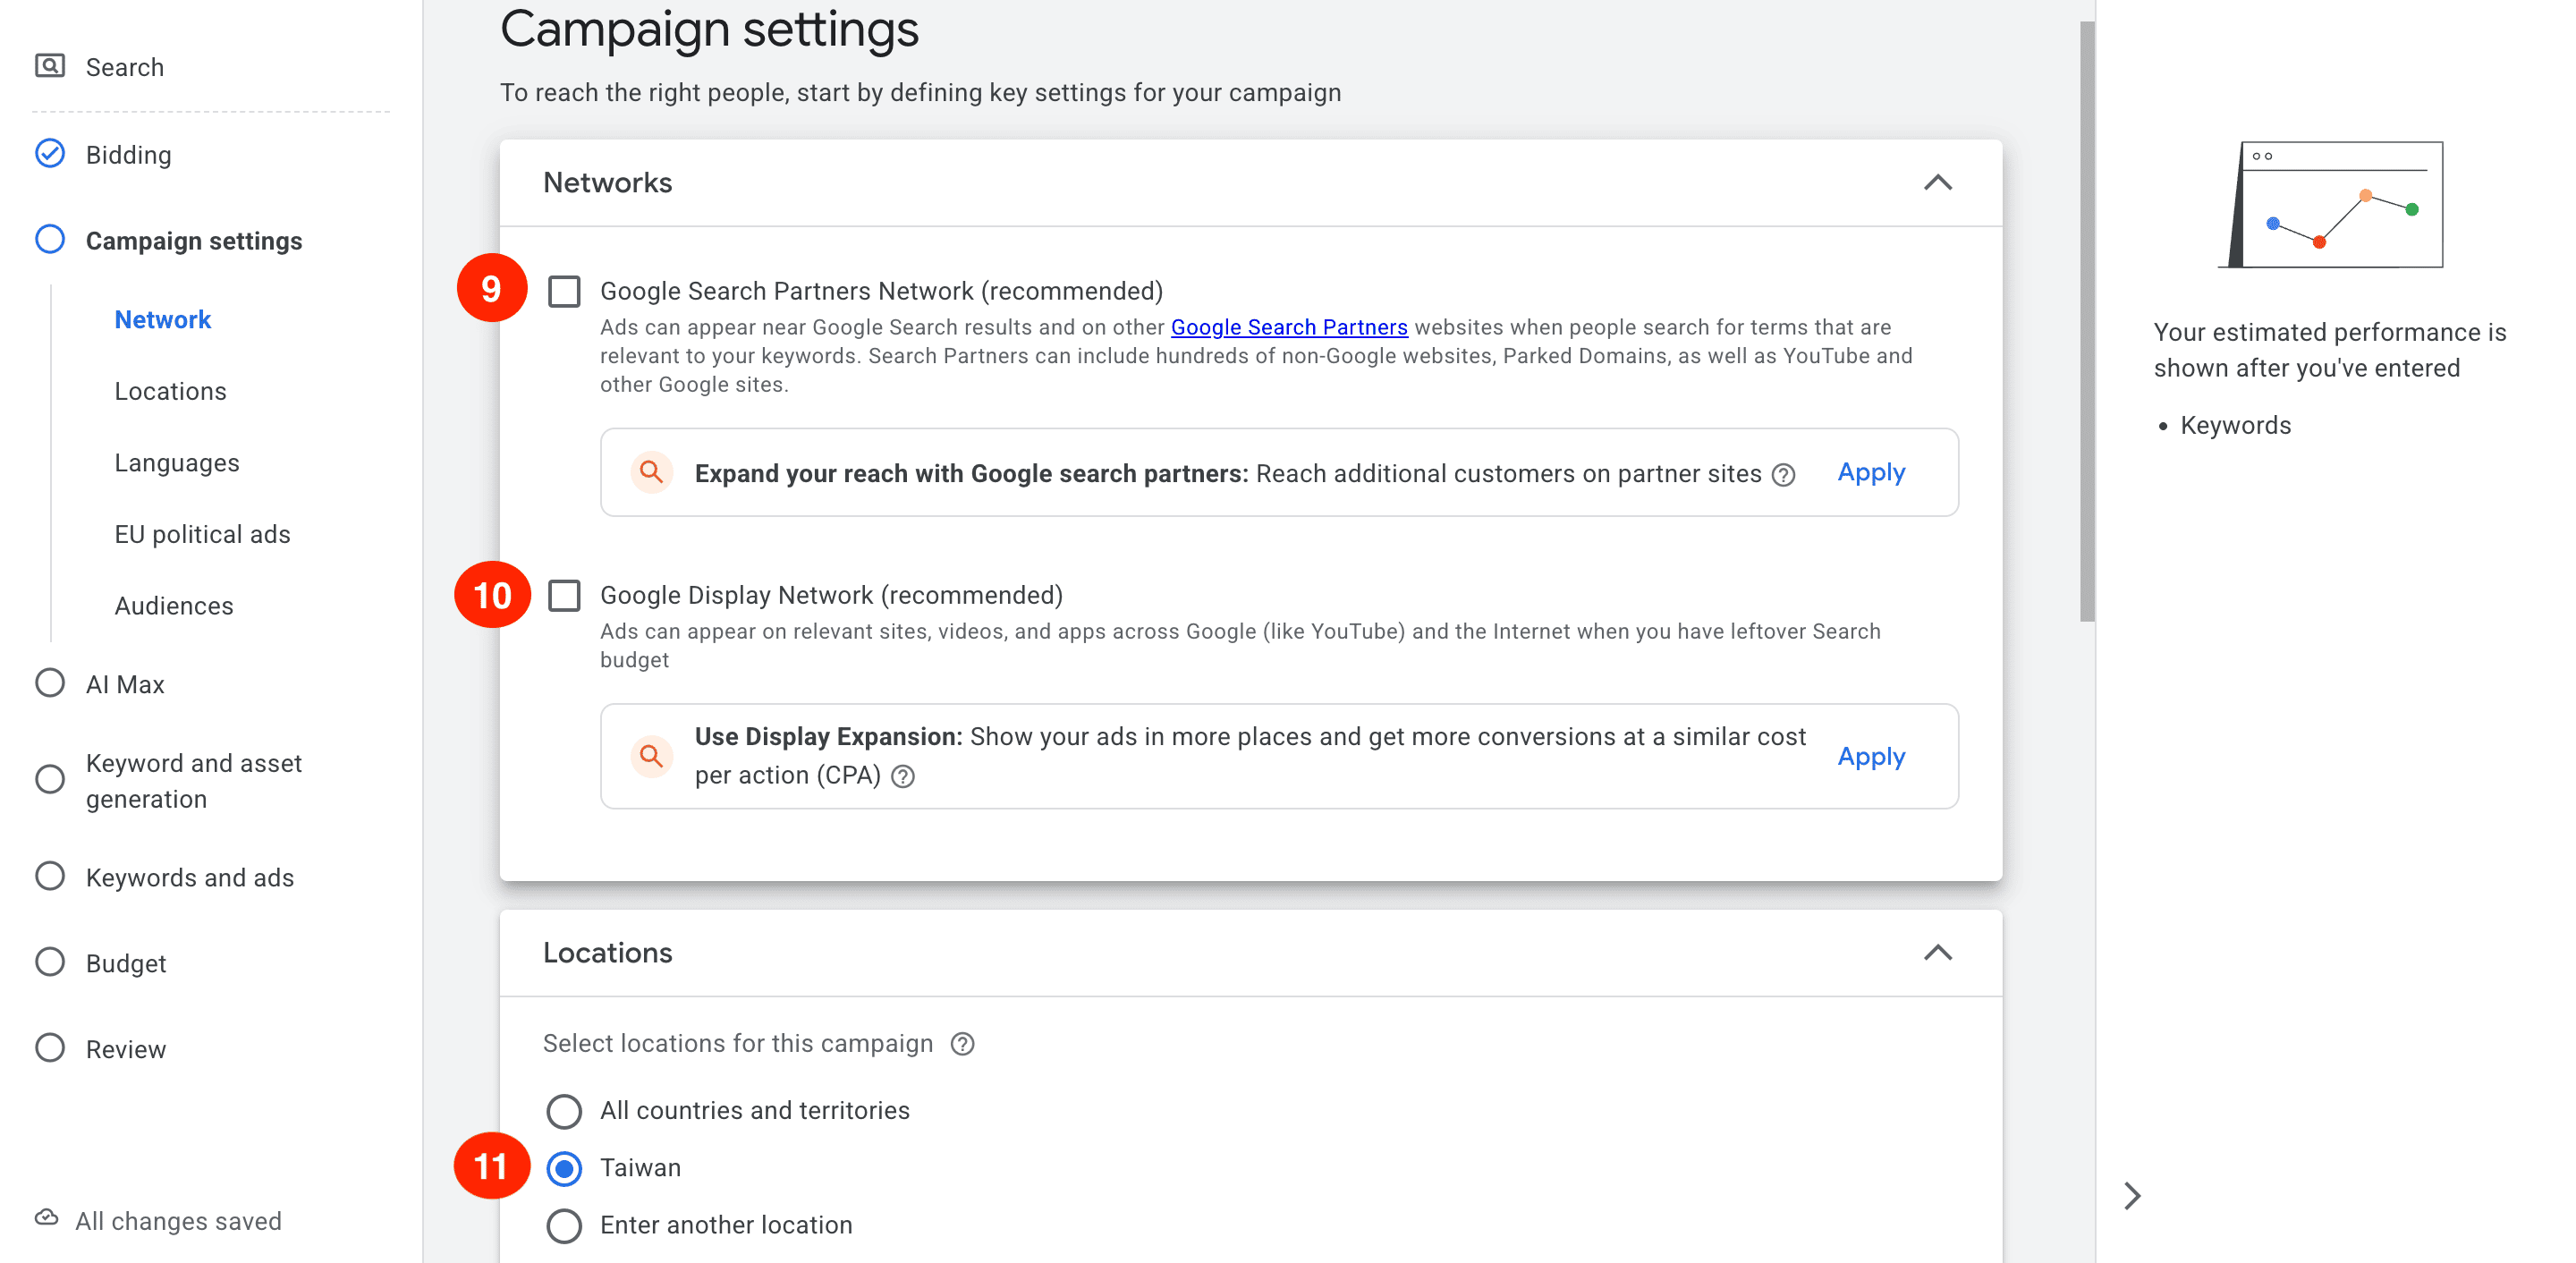
Task: Collapse the right side panel arrow
Action: pyautogui.click(x=2132, y=1196)
